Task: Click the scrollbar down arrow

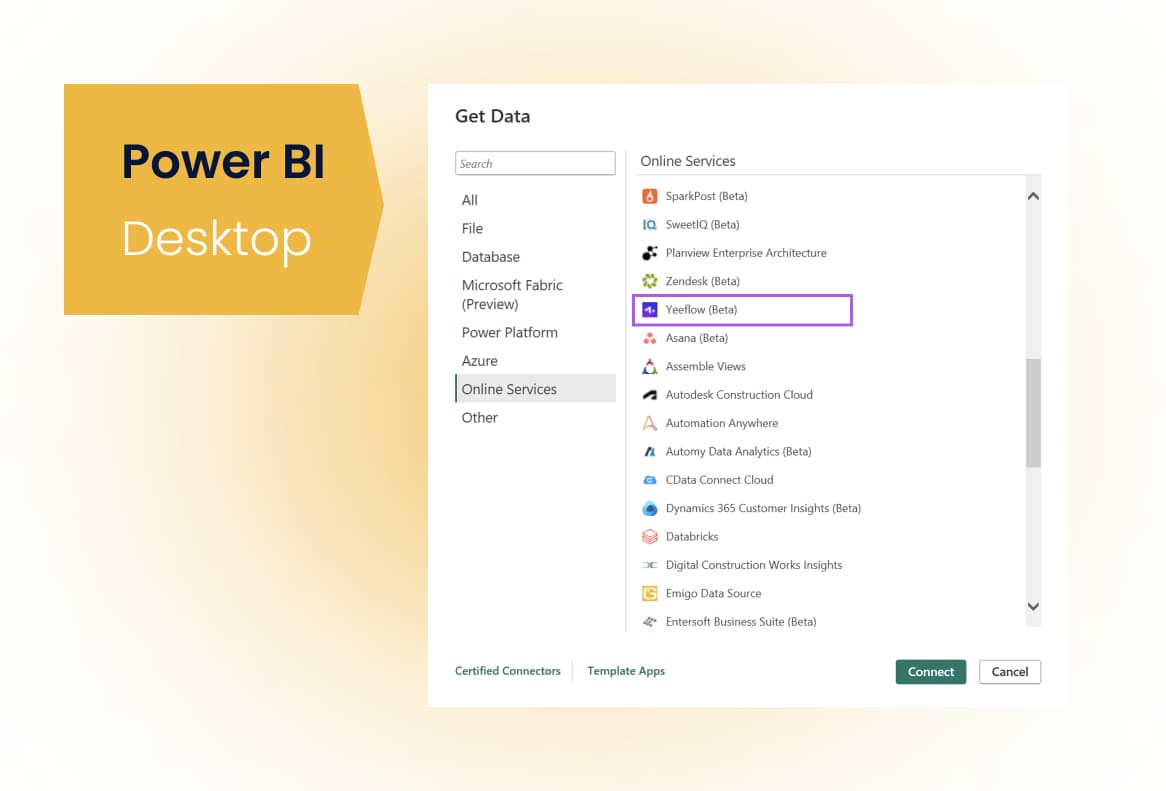Action: [1033, 607]
